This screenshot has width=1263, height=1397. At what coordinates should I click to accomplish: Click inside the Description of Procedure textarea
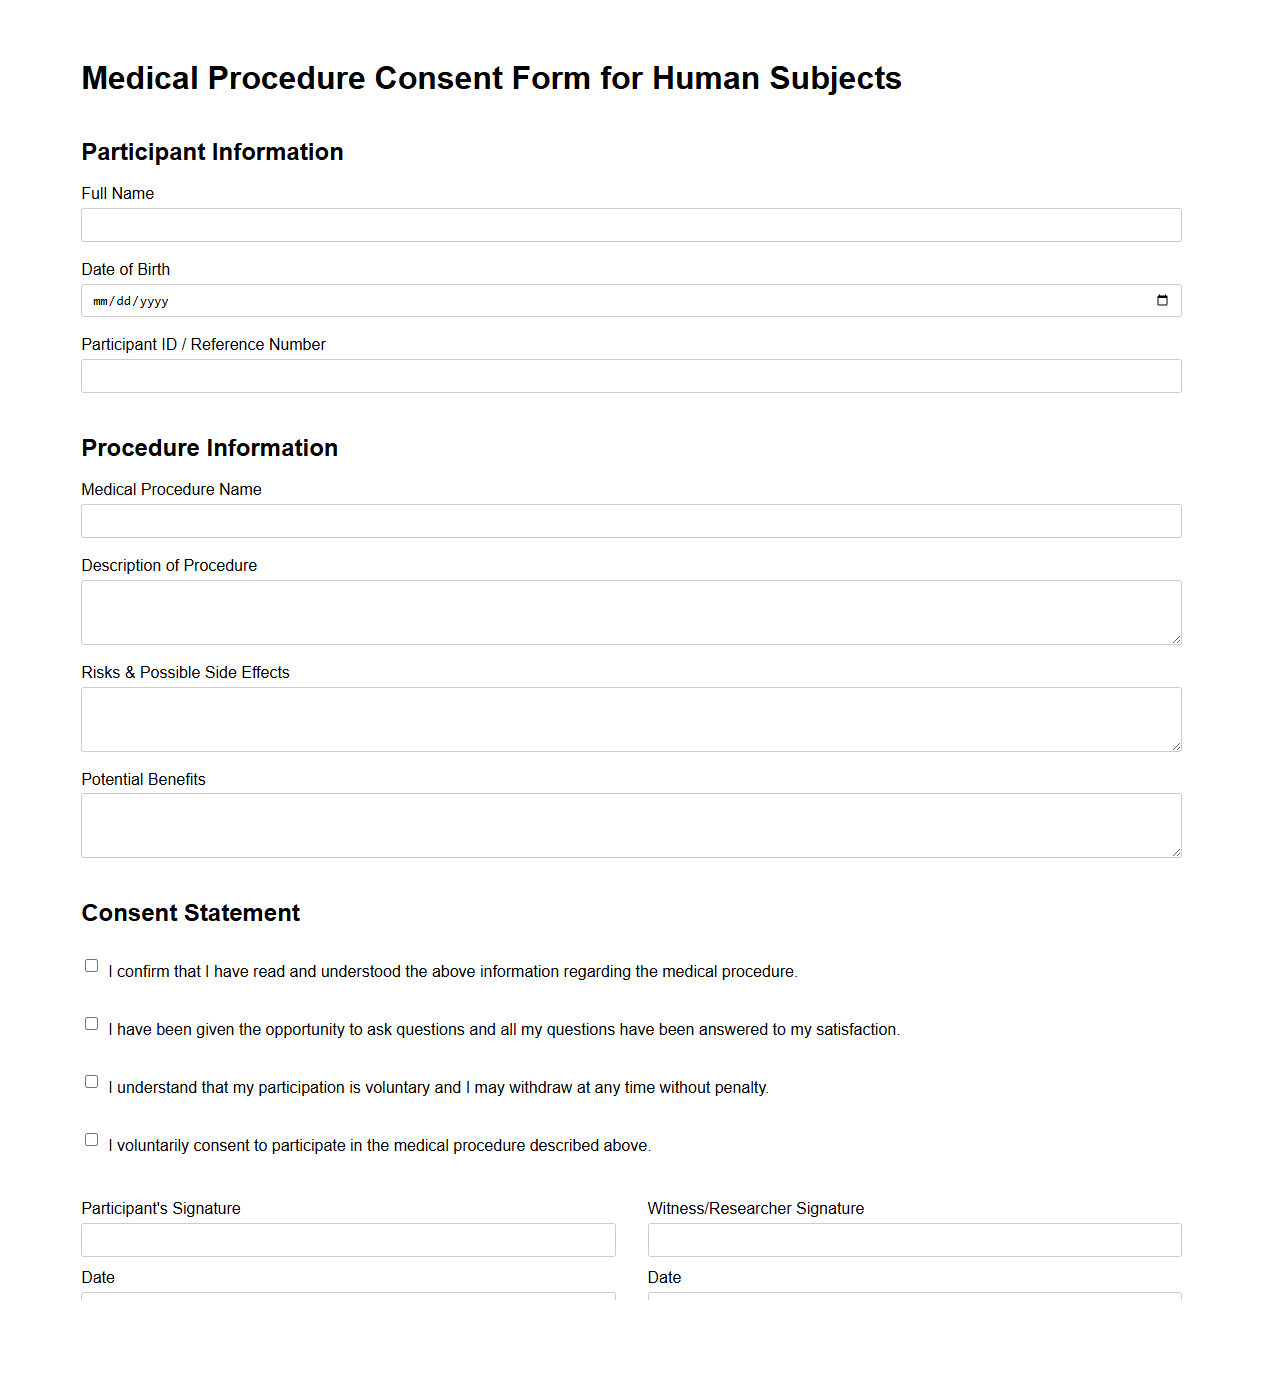pyautogui.click(x=631, y=611)
